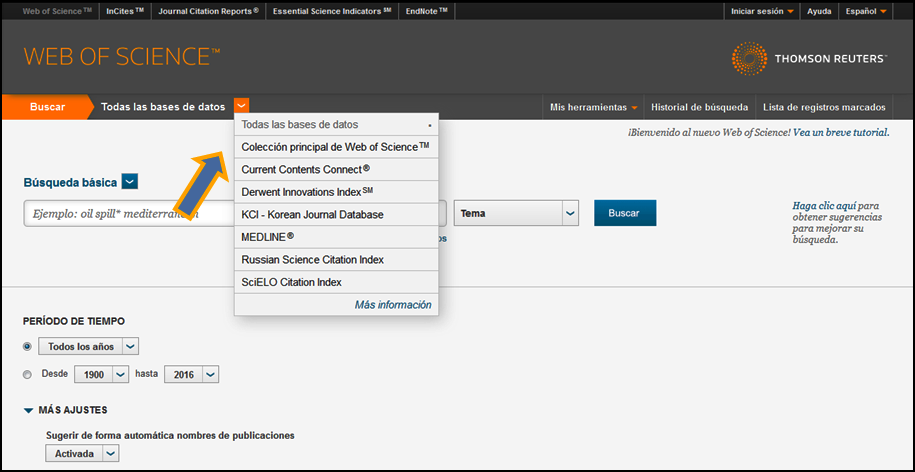Click the Haga clic aquí suggestions link
Screen dimensions: 915x472
click(x=825, y=206)
